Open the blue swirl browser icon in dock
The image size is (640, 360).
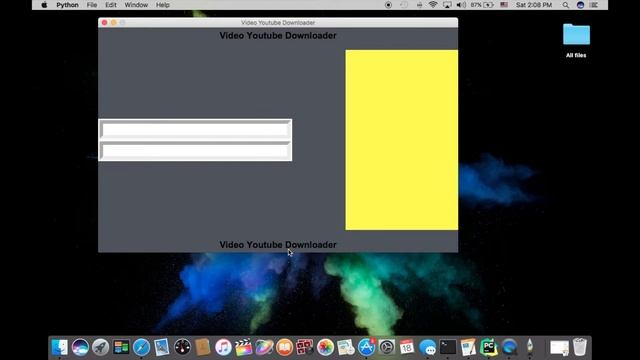coord(509,347)
